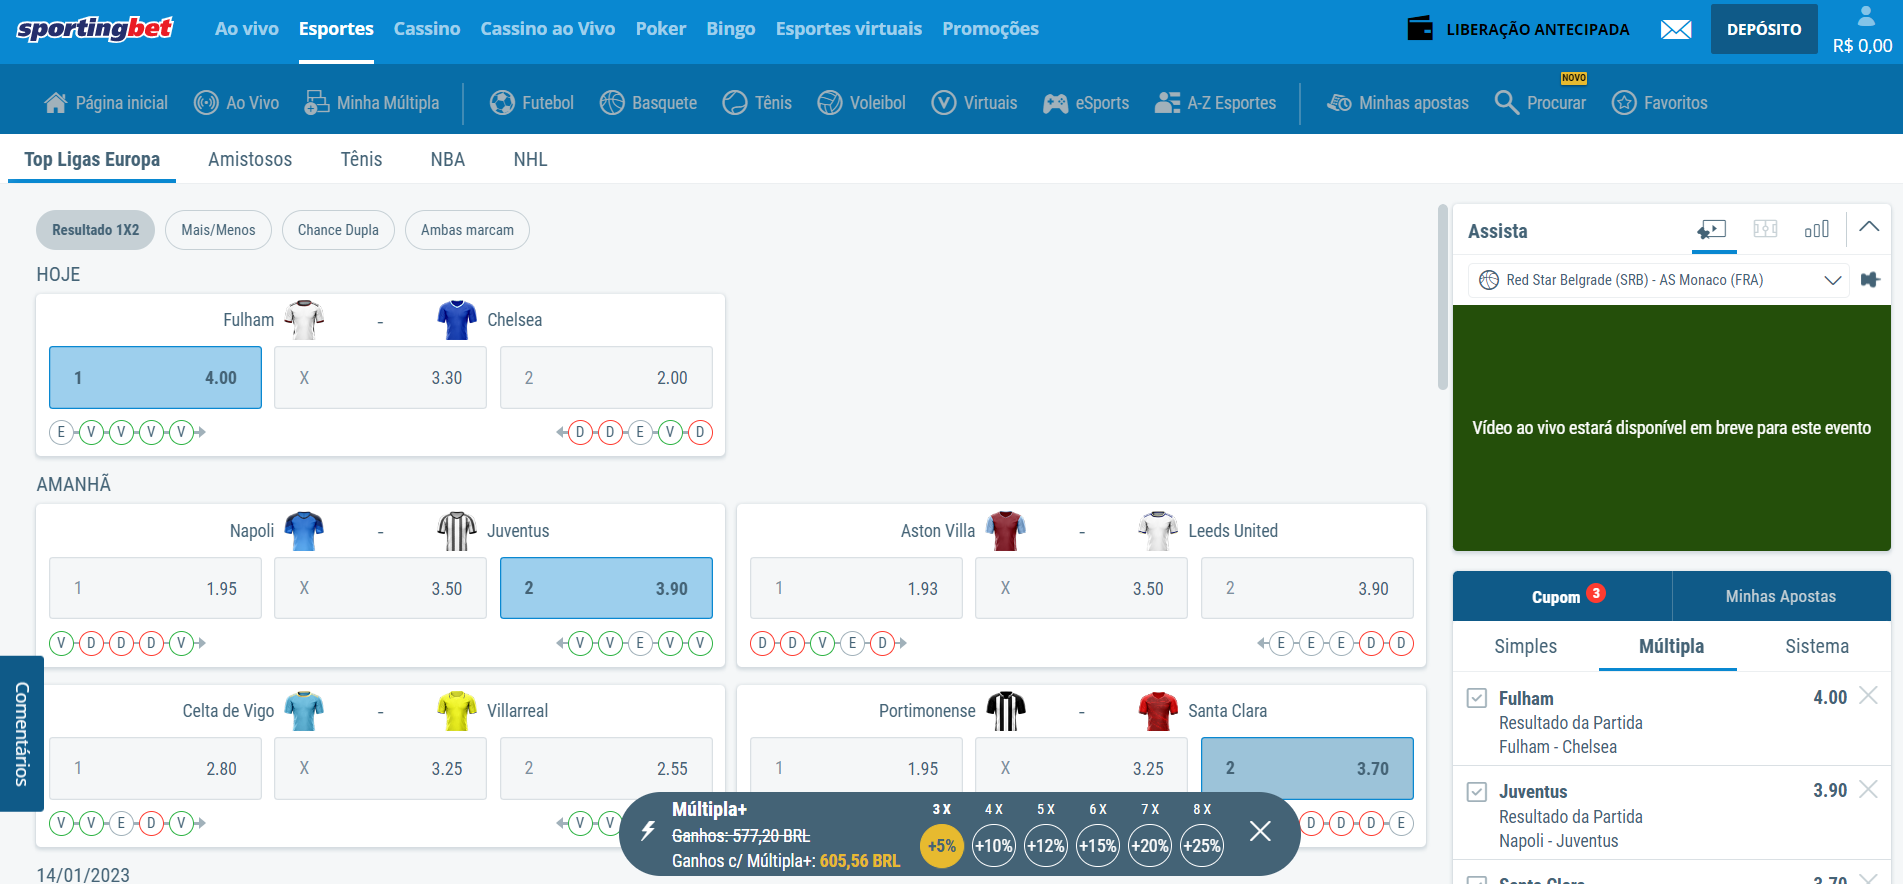Open Minhas apostas icon in sports bar
The width and height of the screenshot is (1903, 884).
pyautogui.click(x=1339, y=103)
